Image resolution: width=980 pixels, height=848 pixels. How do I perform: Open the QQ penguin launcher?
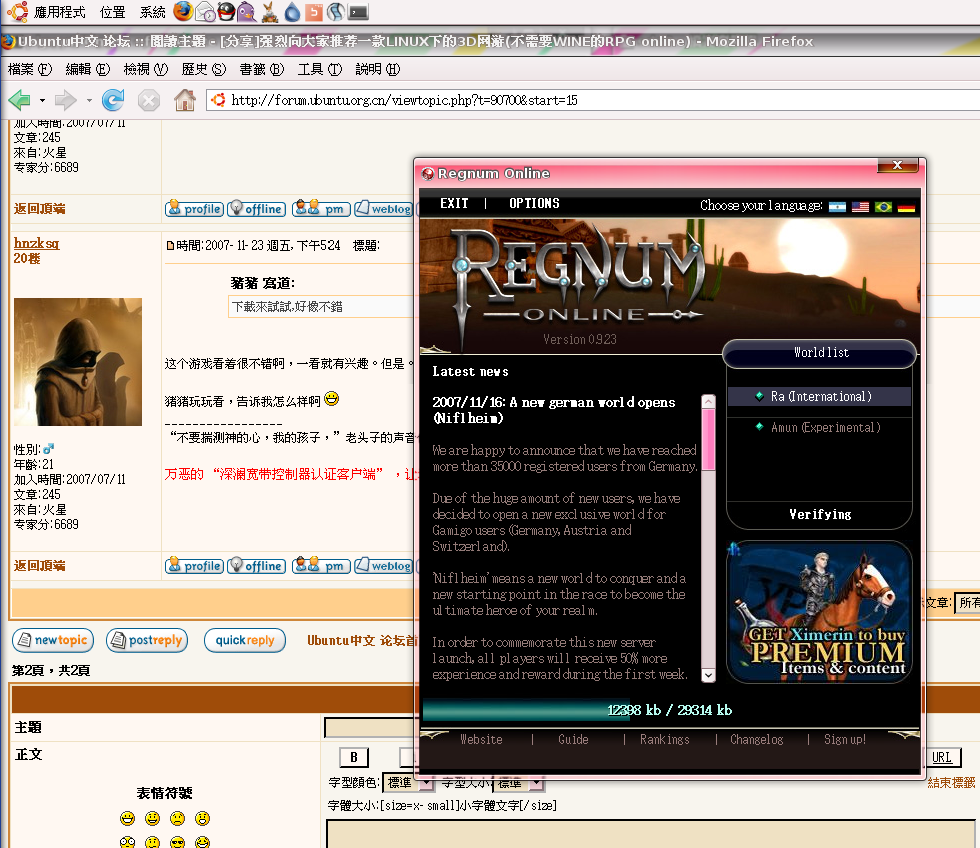[x=226, y=11]
